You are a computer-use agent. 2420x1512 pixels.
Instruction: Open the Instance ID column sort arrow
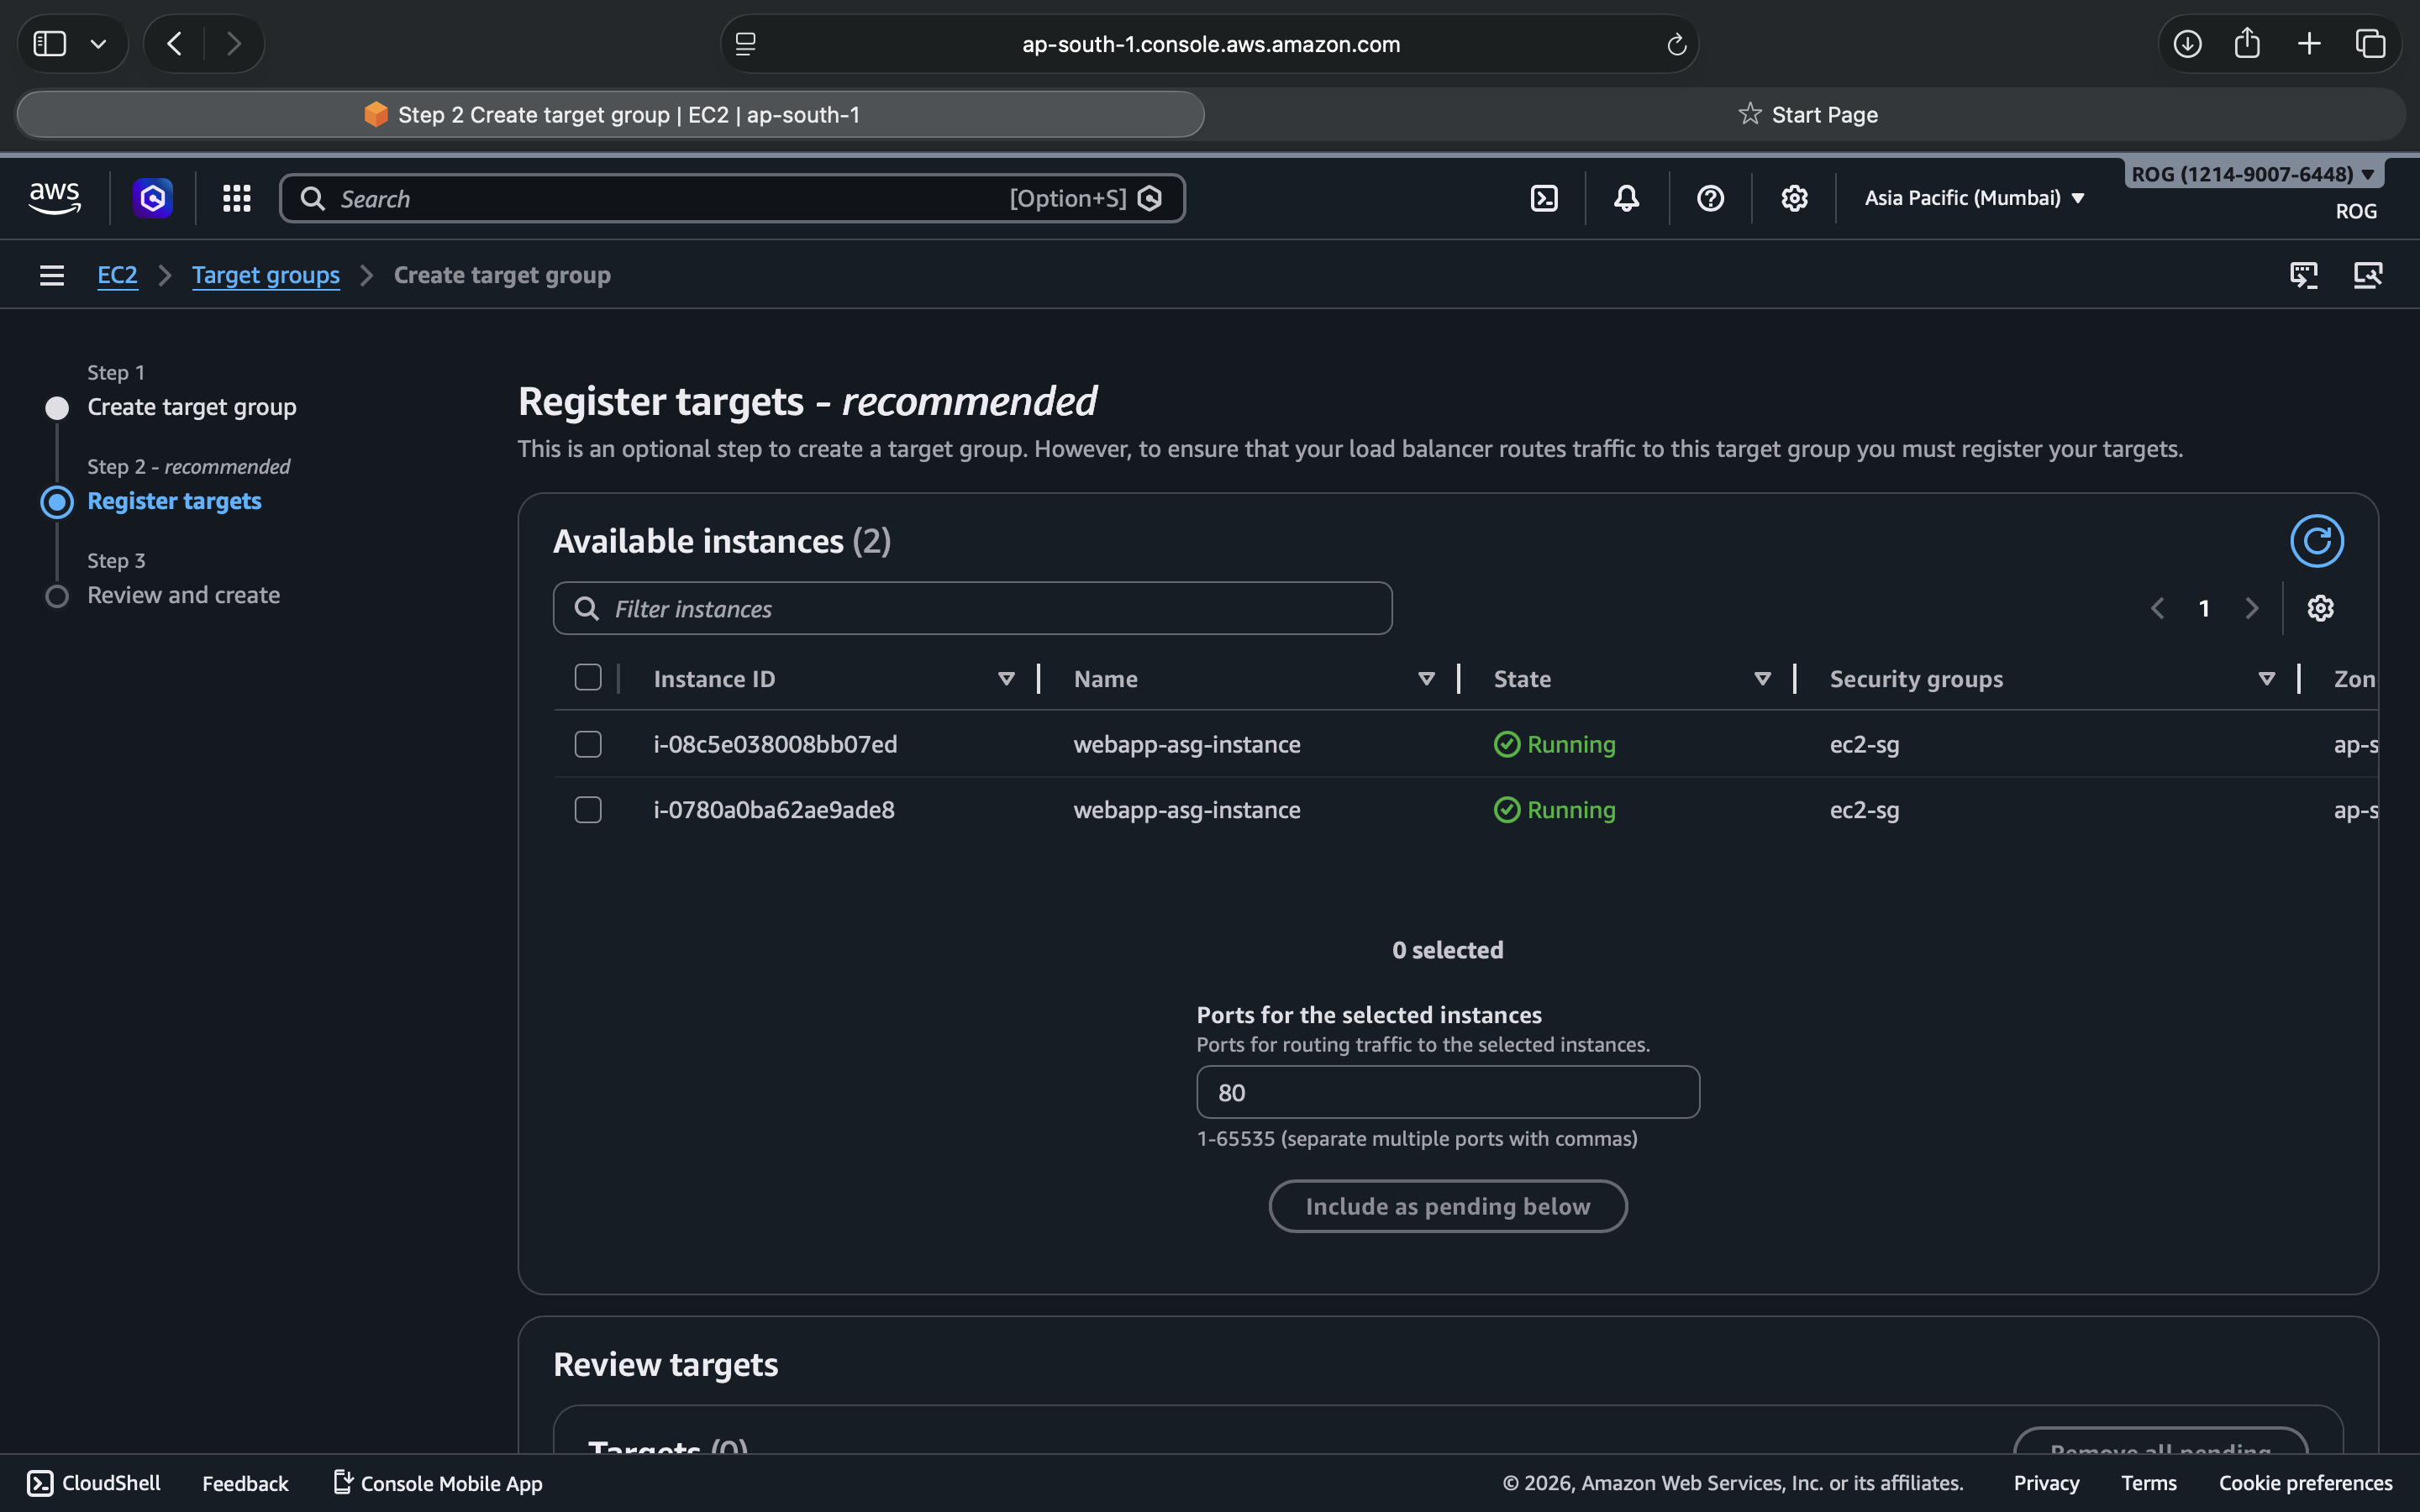[1006, 679]
